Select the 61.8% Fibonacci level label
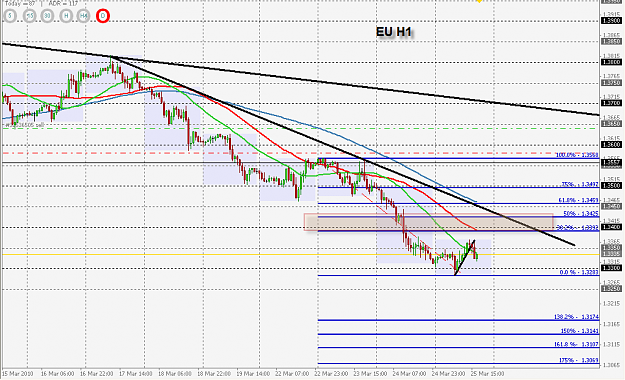The image size is (625, 380). point(578,200)
